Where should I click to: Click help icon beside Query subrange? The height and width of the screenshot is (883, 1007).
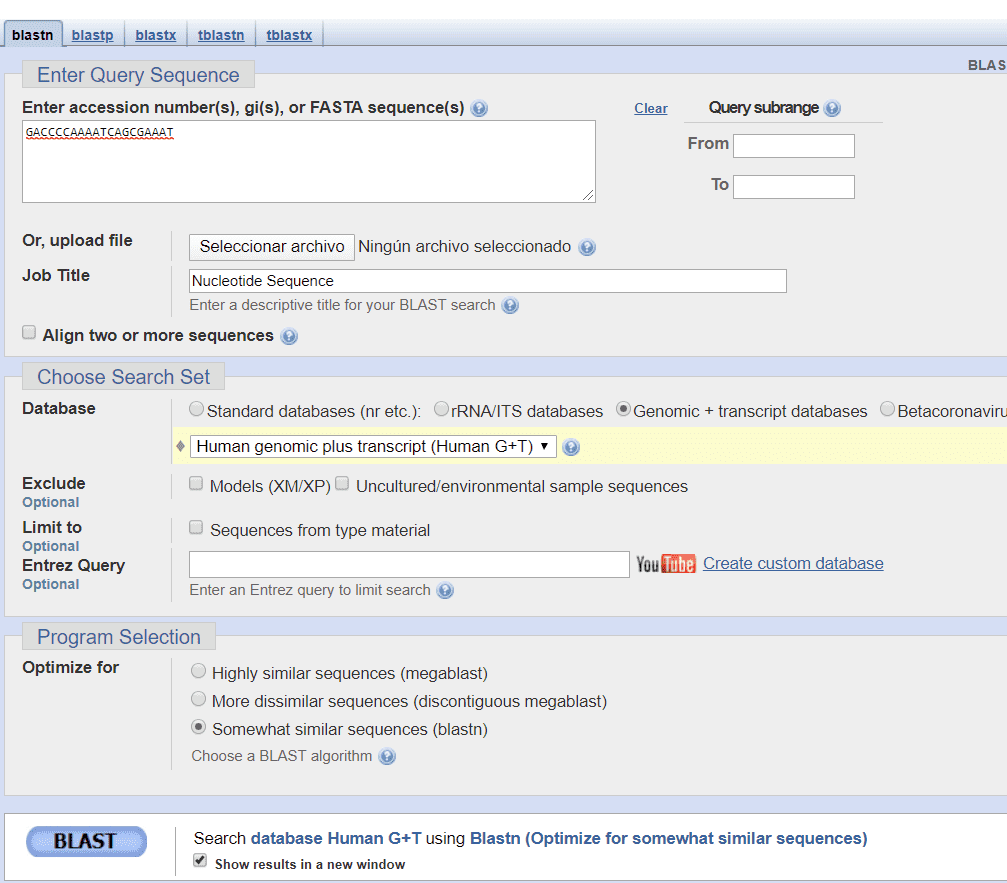pos(832,108)
